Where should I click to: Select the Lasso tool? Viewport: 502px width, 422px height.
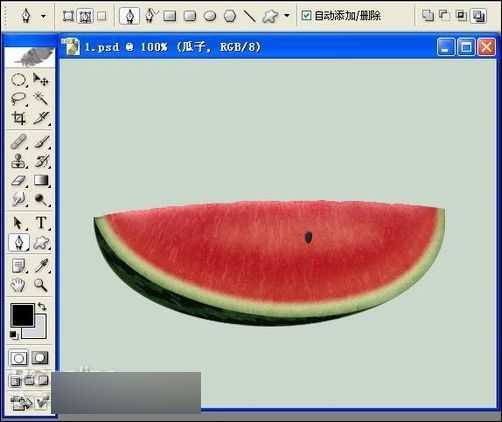coord(18,99)
